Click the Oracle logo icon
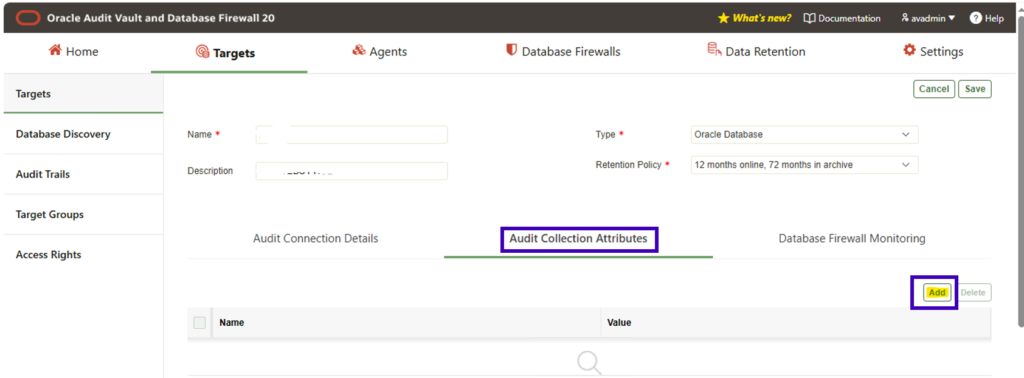The height and width of the screenshot is (378, 1024). (28, 18)
